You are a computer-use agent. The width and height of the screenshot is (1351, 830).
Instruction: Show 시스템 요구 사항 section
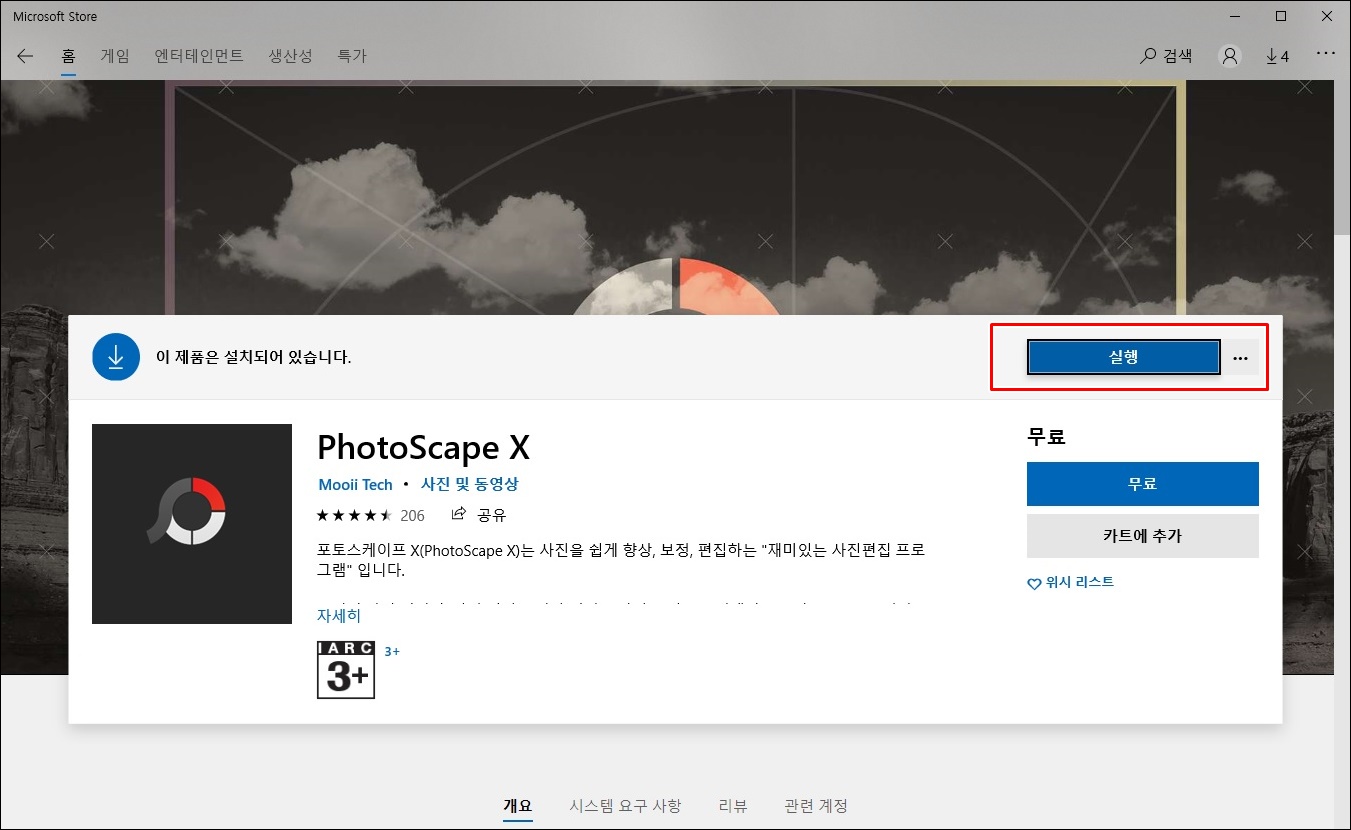point(625,806)
